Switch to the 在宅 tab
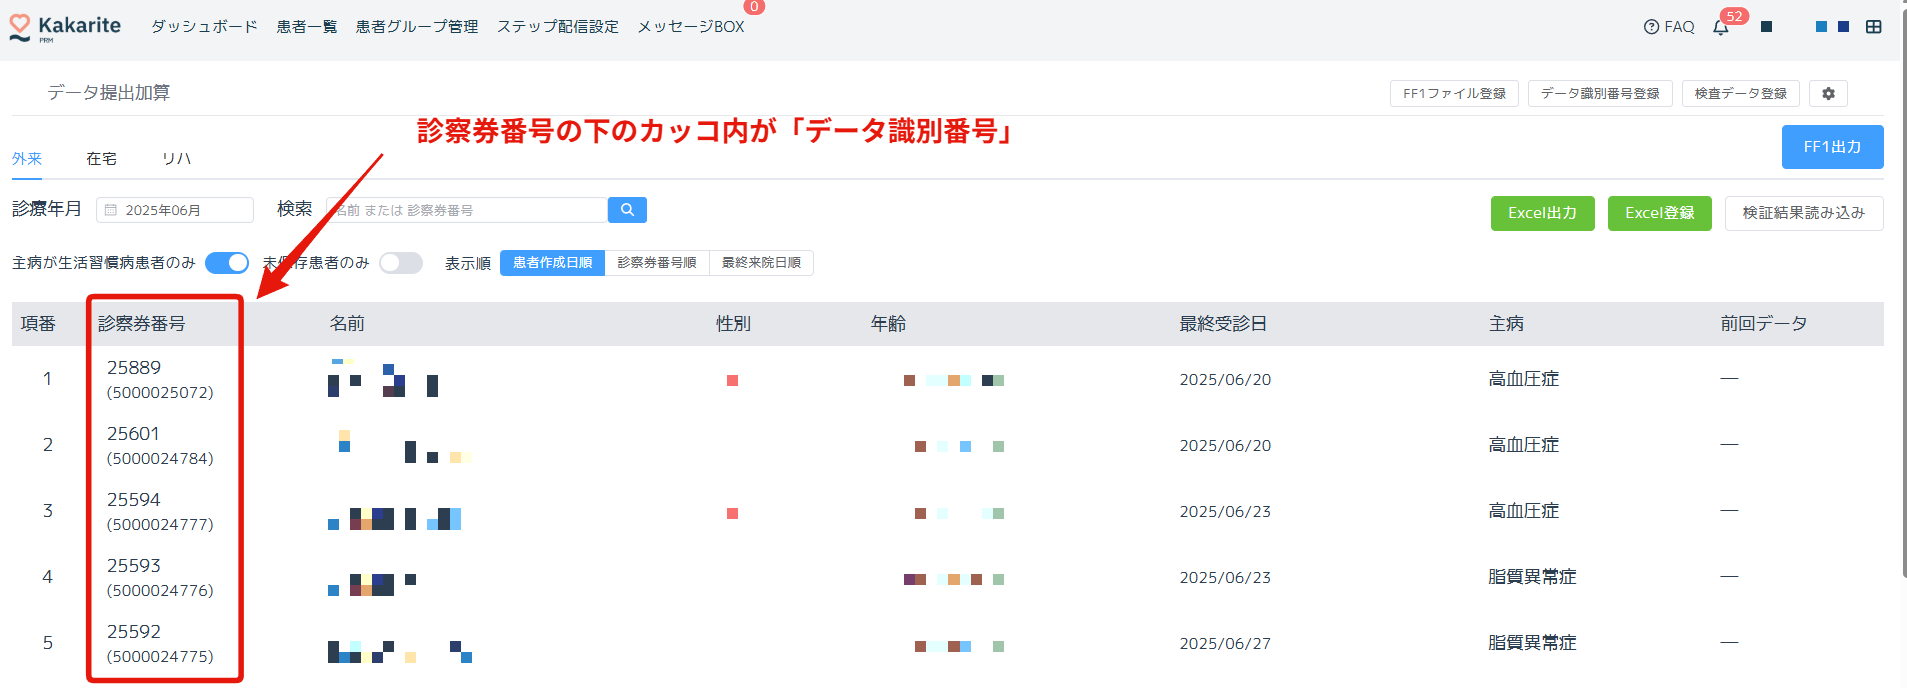 pos(101,159)
